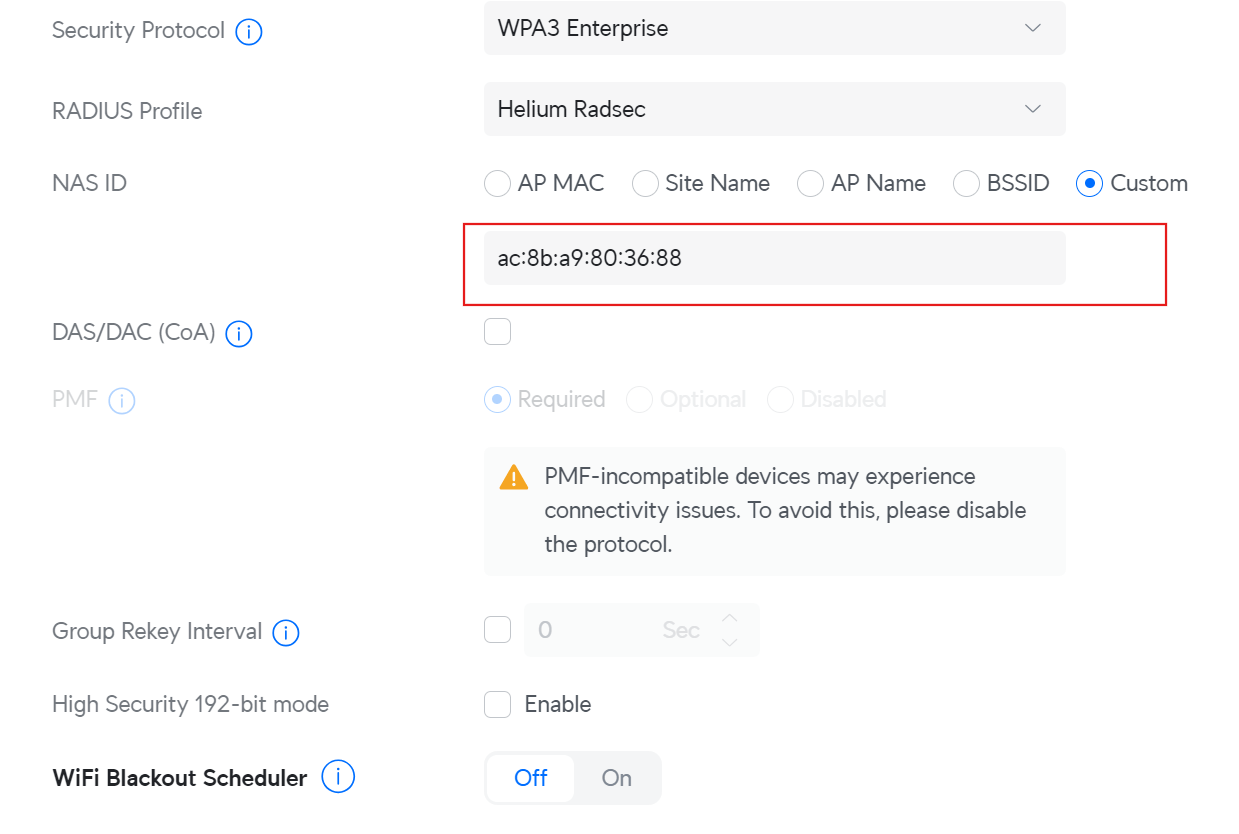Click the PMF warning triangle icon

pos(514,477)
